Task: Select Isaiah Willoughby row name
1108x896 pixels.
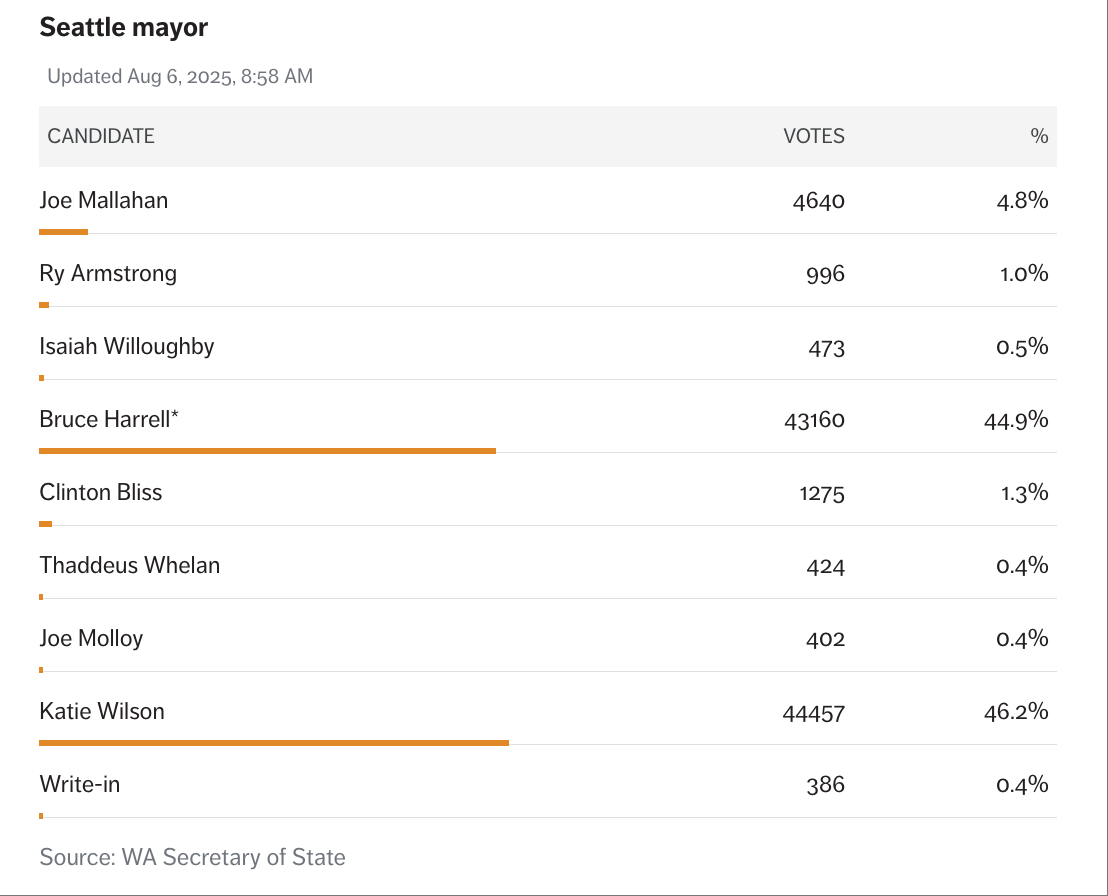Action: (126, 346)
